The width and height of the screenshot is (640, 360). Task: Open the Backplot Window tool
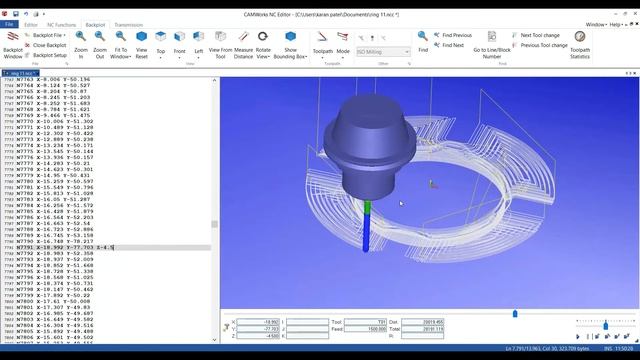13,45
